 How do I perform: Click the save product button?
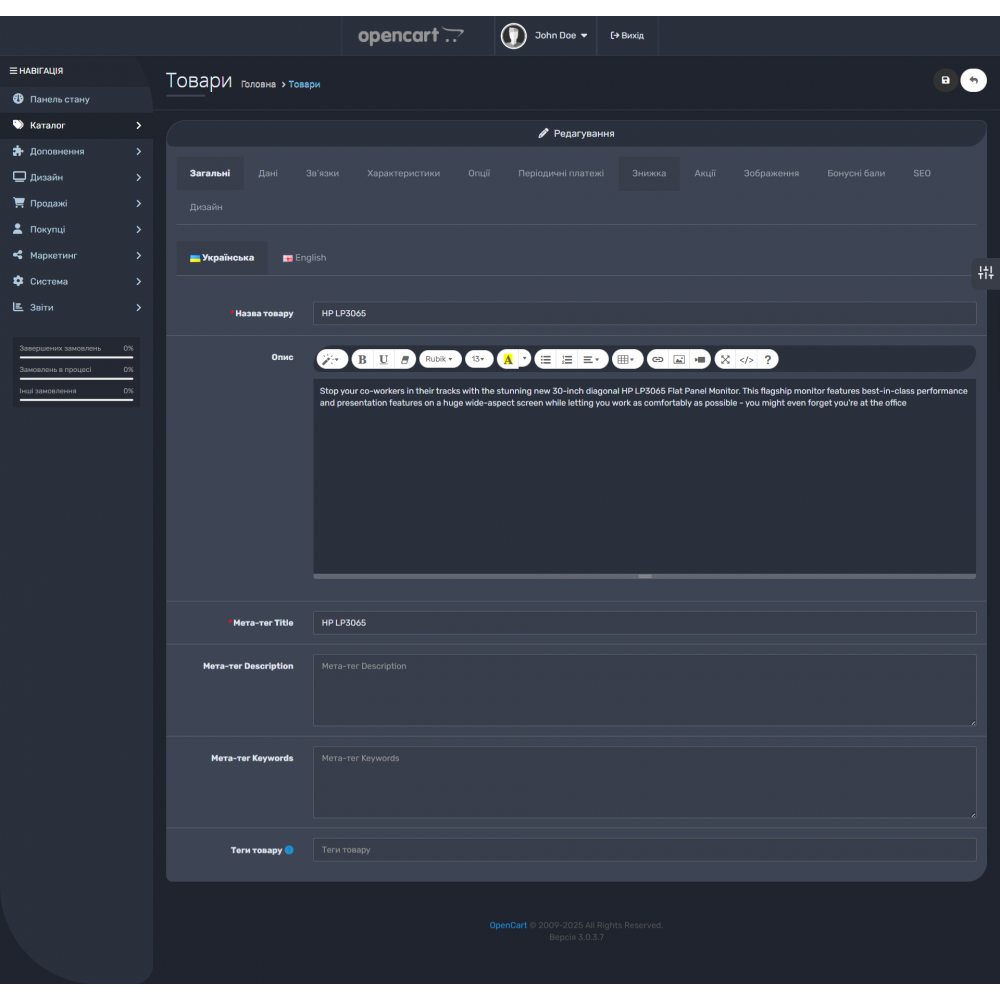945,80
